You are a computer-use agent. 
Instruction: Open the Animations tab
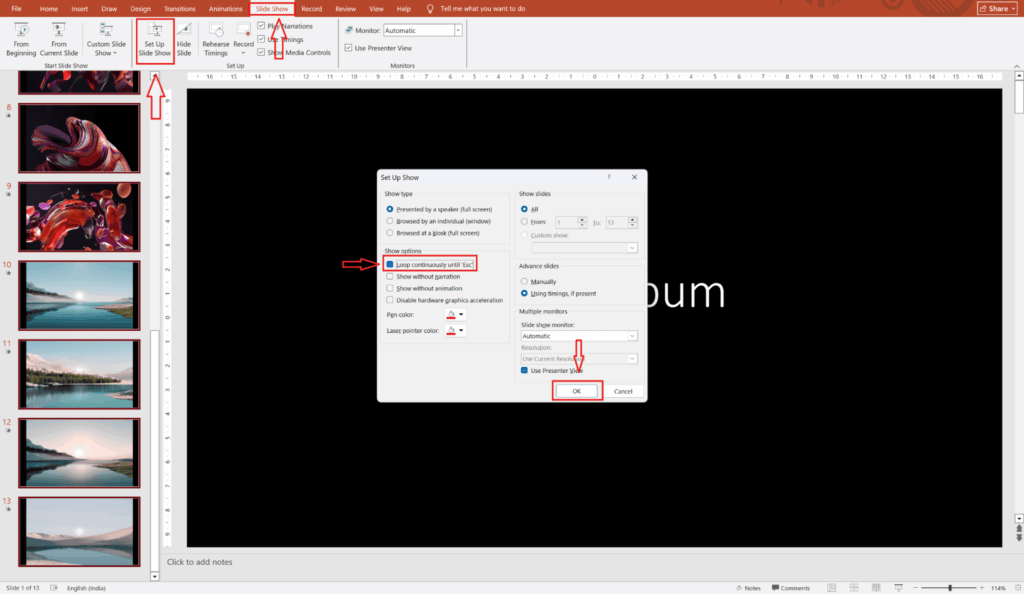(x=225, y=8)
